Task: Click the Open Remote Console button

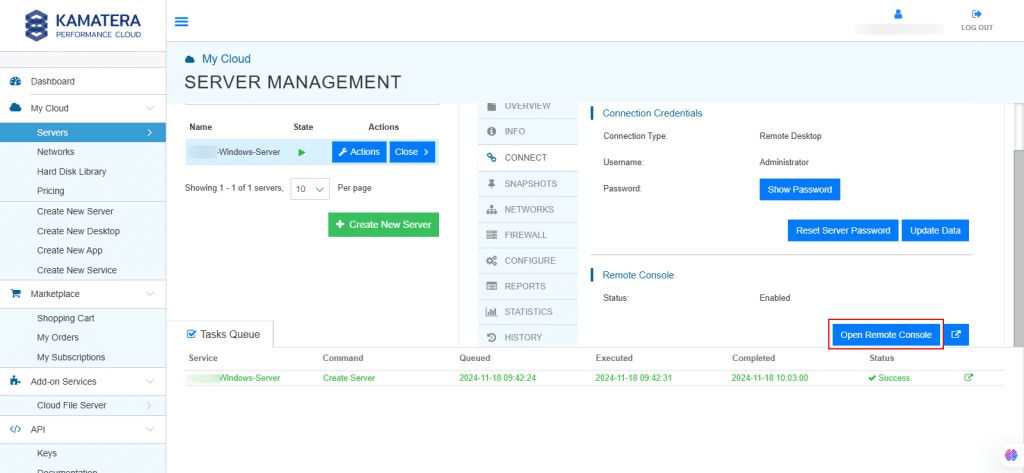Action: 886,335
